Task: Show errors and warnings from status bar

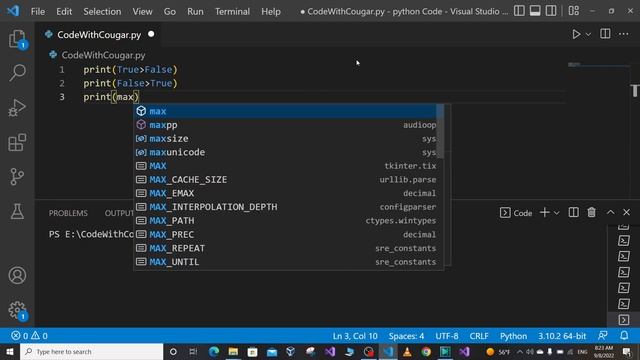Action: pos(29,336)
